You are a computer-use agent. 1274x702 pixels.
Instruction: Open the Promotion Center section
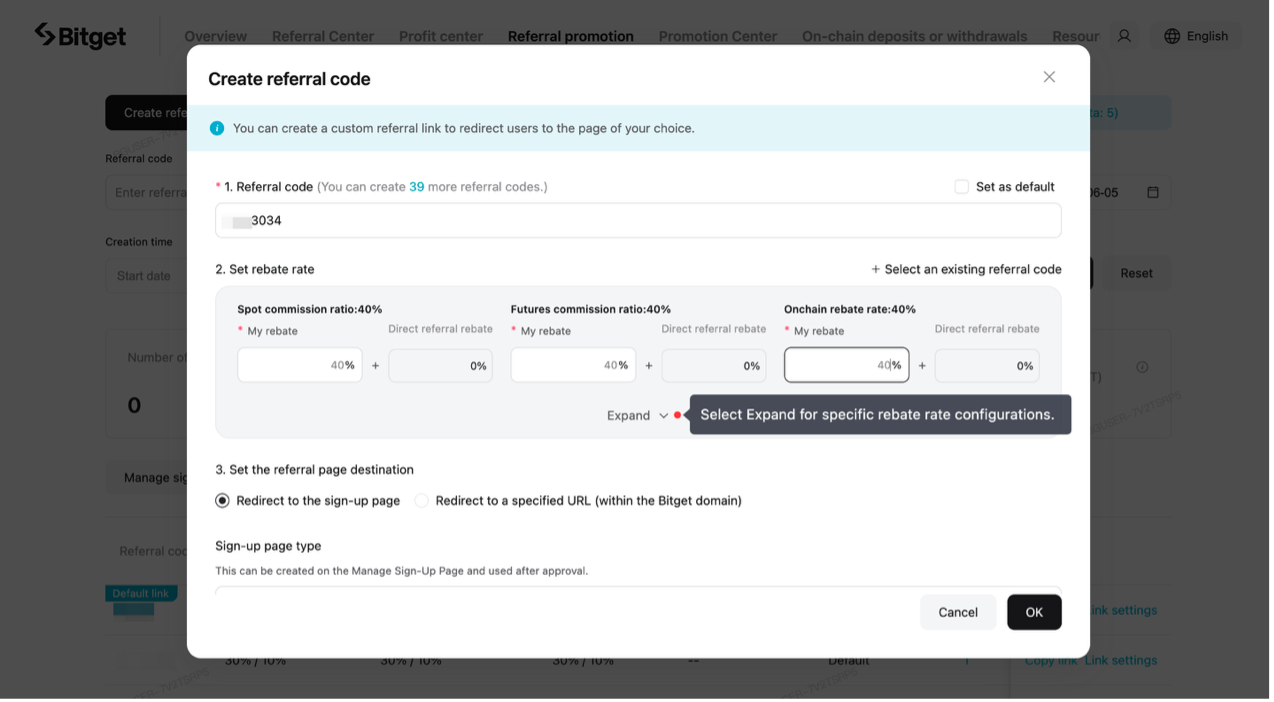[717, 35]
